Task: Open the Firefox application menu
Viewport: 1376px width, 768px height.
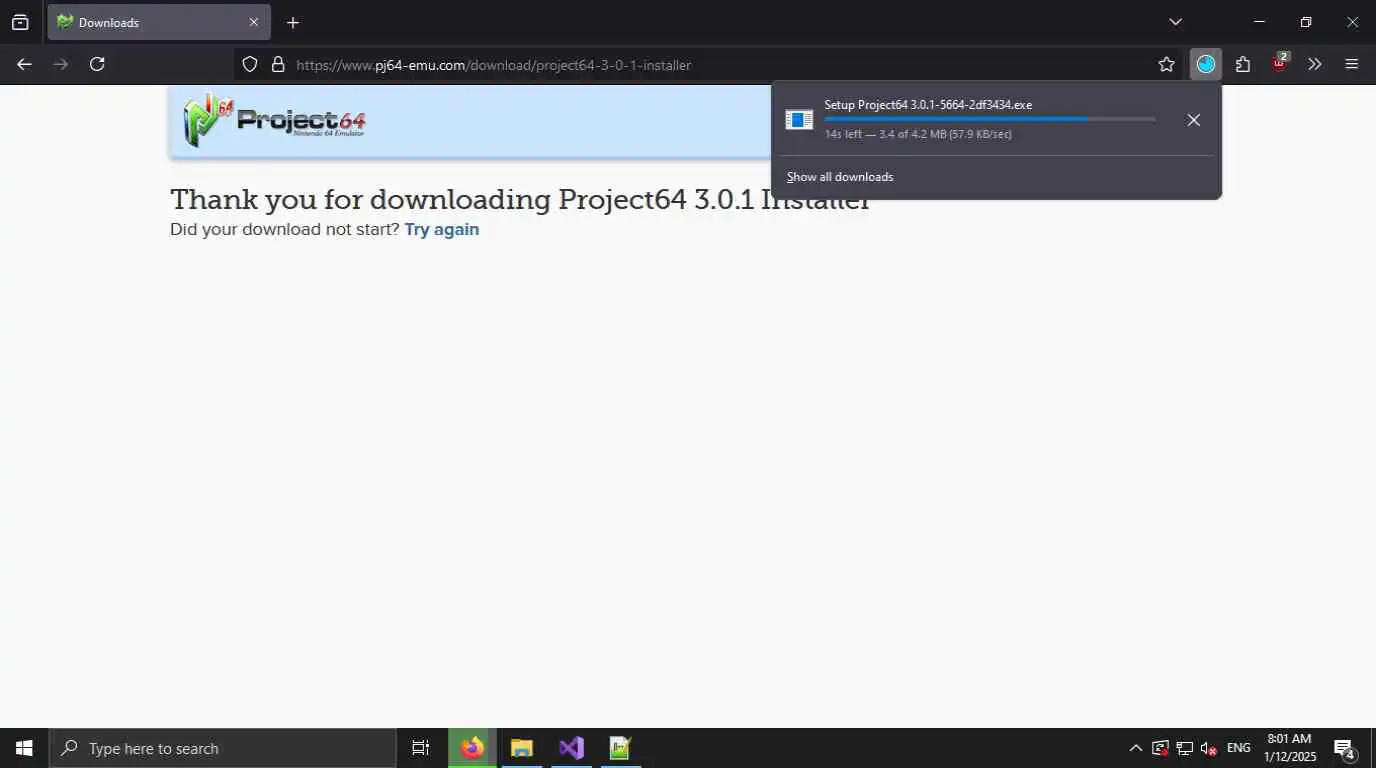Action: click(x=1352, y=64)
